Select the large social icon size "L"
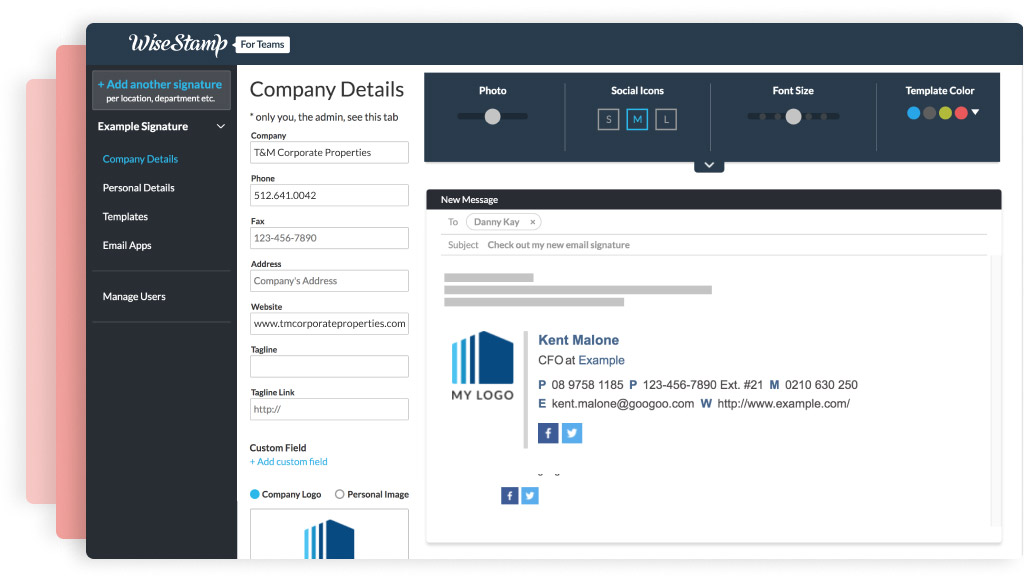This screenshot has height=581, width=1024. (666, 118)
